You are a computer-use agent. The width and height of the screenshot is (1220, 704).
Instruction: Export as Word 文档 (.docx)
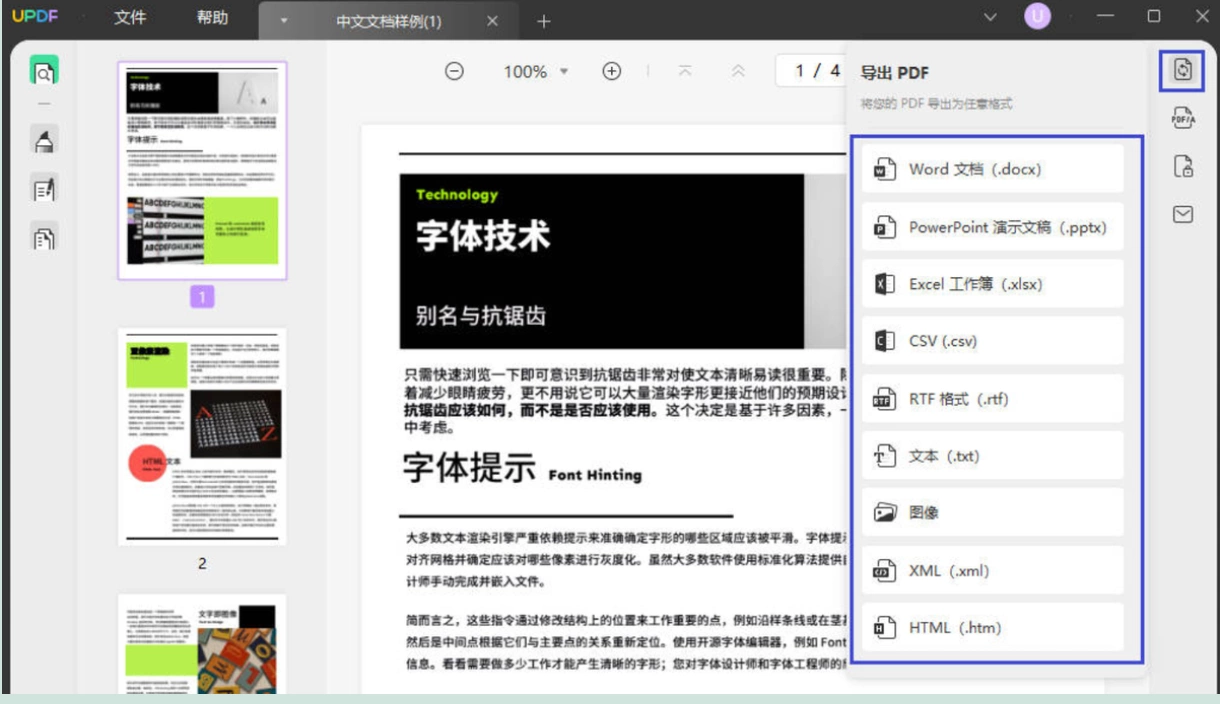993,169
